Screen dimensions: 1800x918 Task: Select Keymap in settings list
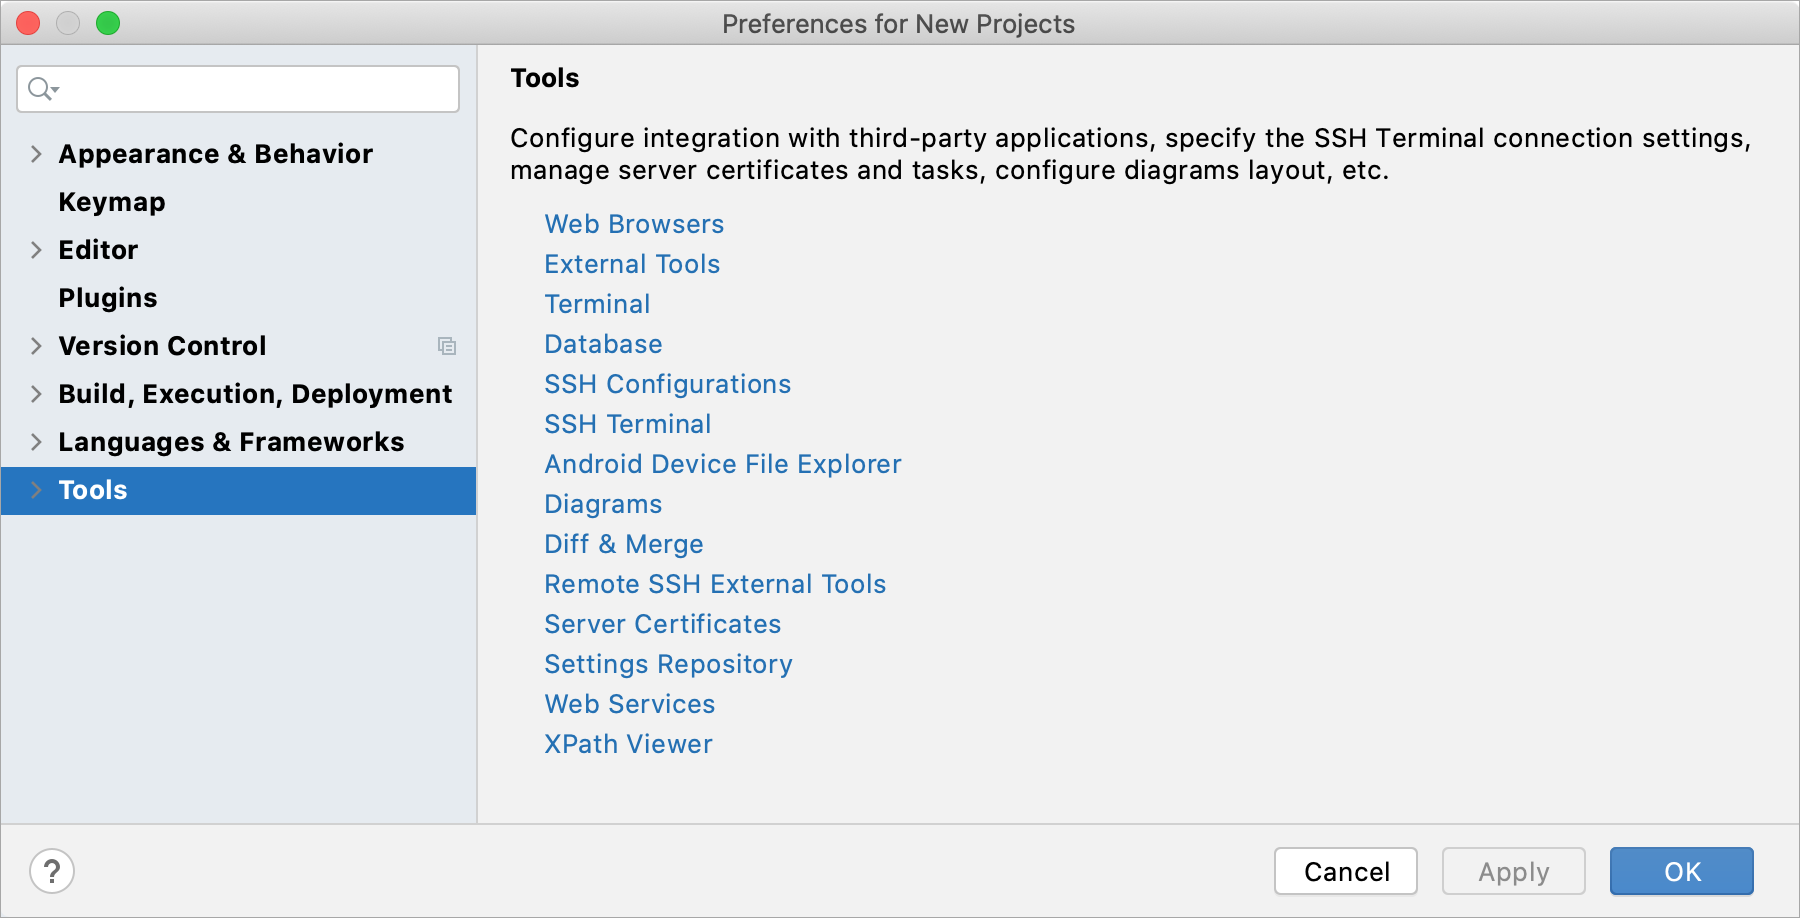pyautogui.click(x=112, y=202)
